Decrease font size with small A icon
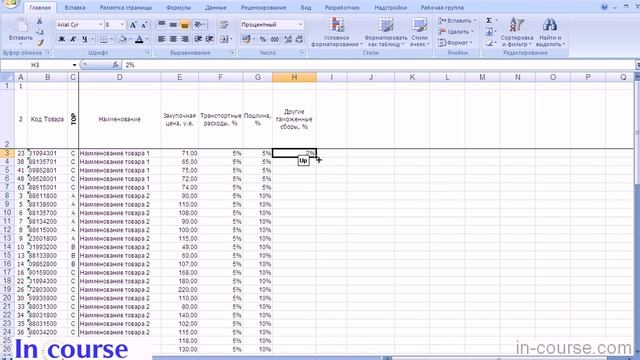Viewport: 640px width, 360px height. 144,25
